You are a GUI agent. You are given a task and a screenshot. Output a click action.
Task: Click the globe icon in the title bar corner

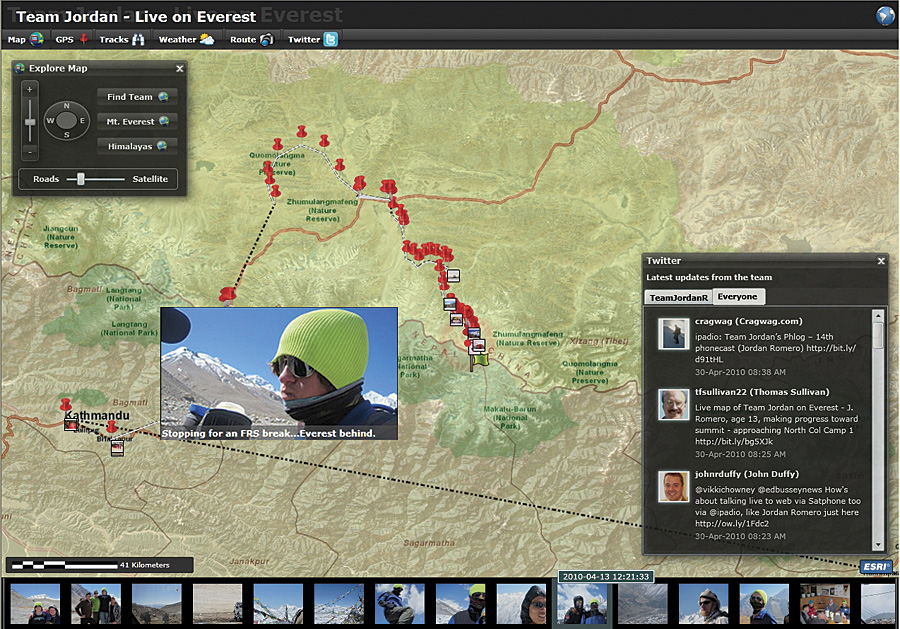[885, 15]
